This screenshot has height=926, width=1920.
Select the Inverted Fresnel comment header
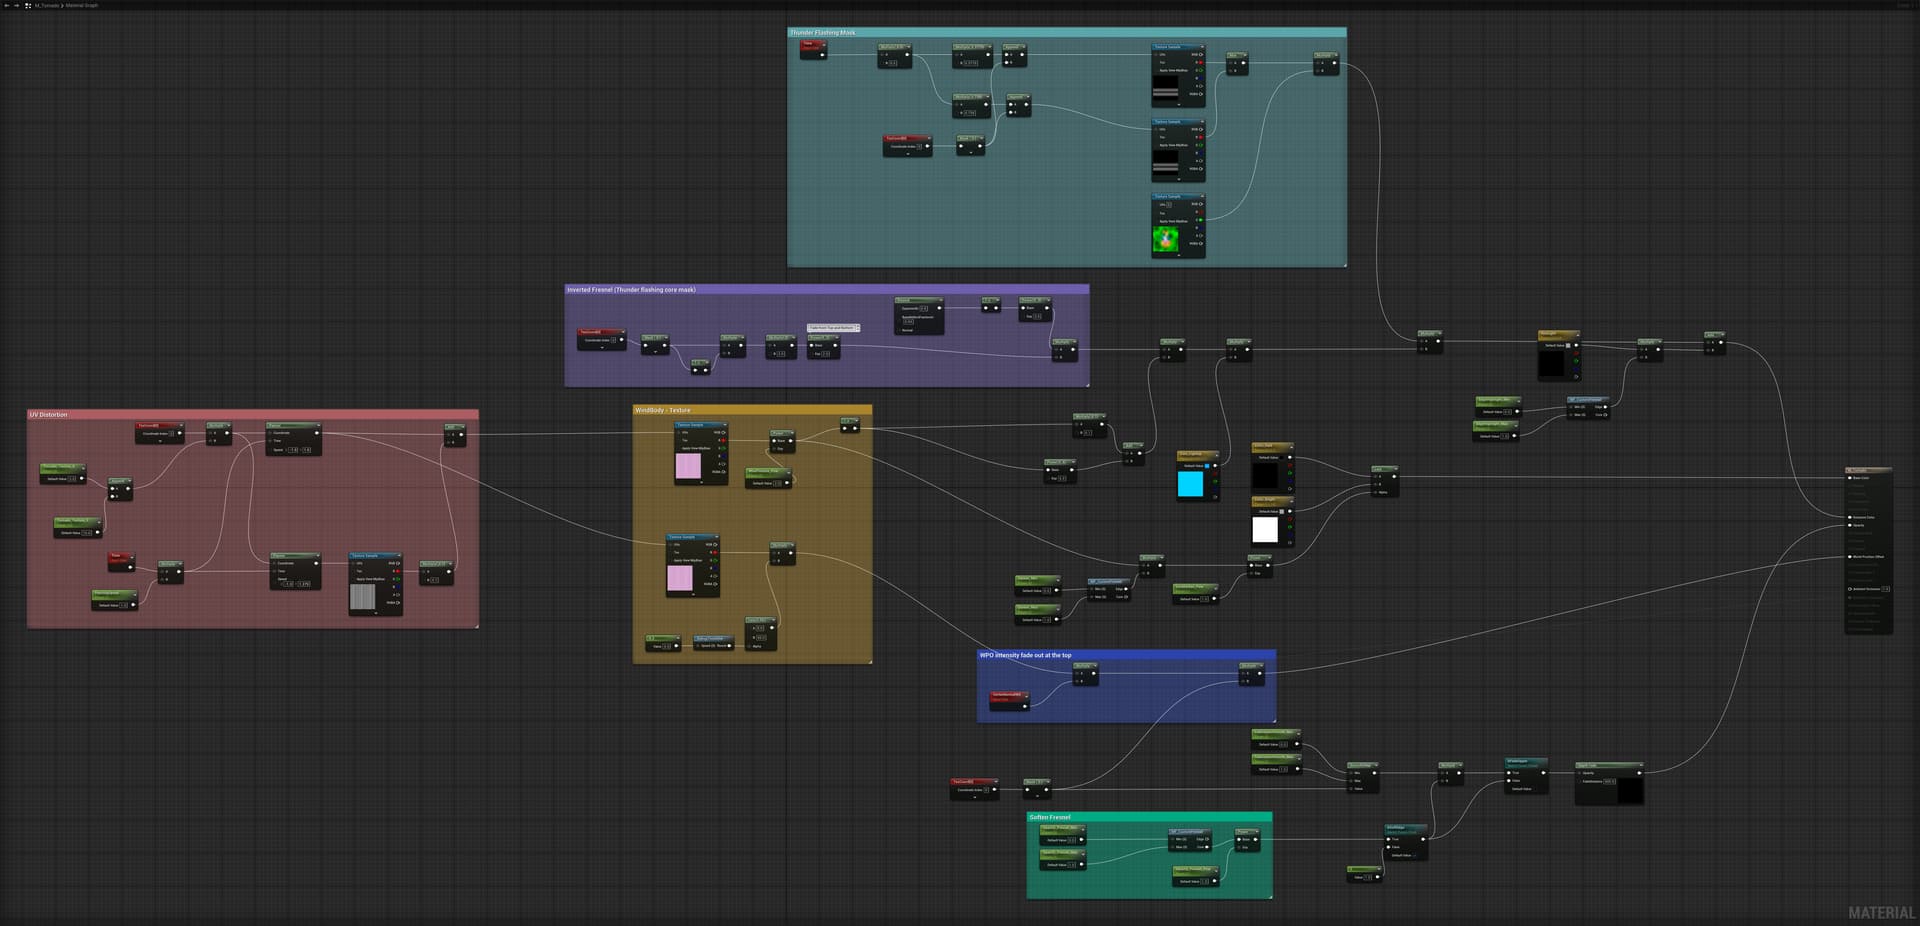click(x=826, y=289)
